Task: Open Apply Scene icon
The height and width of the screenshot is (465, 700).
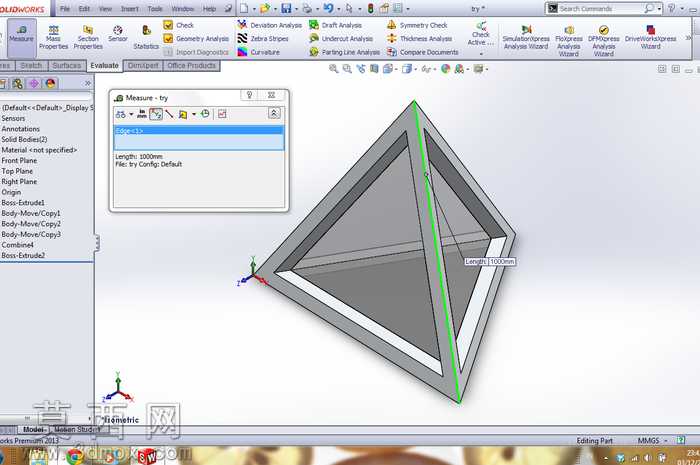Action: click(x=459, y=69)
